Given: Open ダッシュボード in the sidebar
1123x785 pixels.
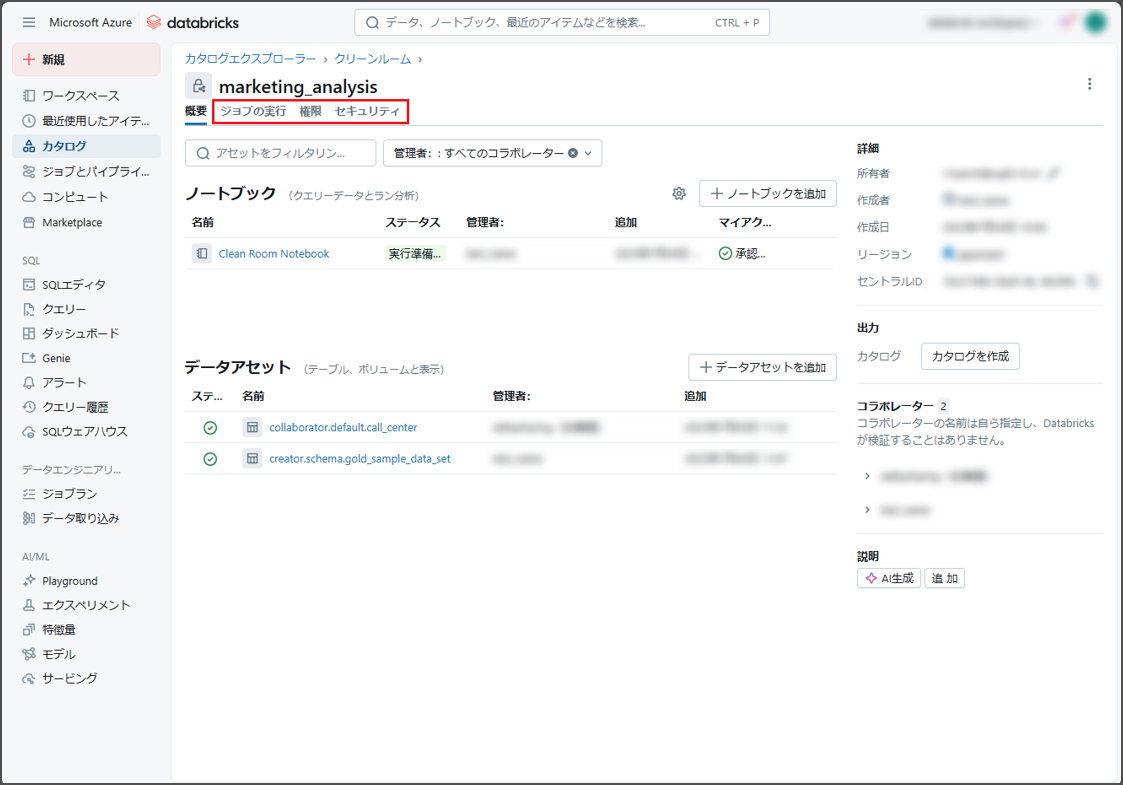Looking at the screenshot, I should click(x=87, y=333).
